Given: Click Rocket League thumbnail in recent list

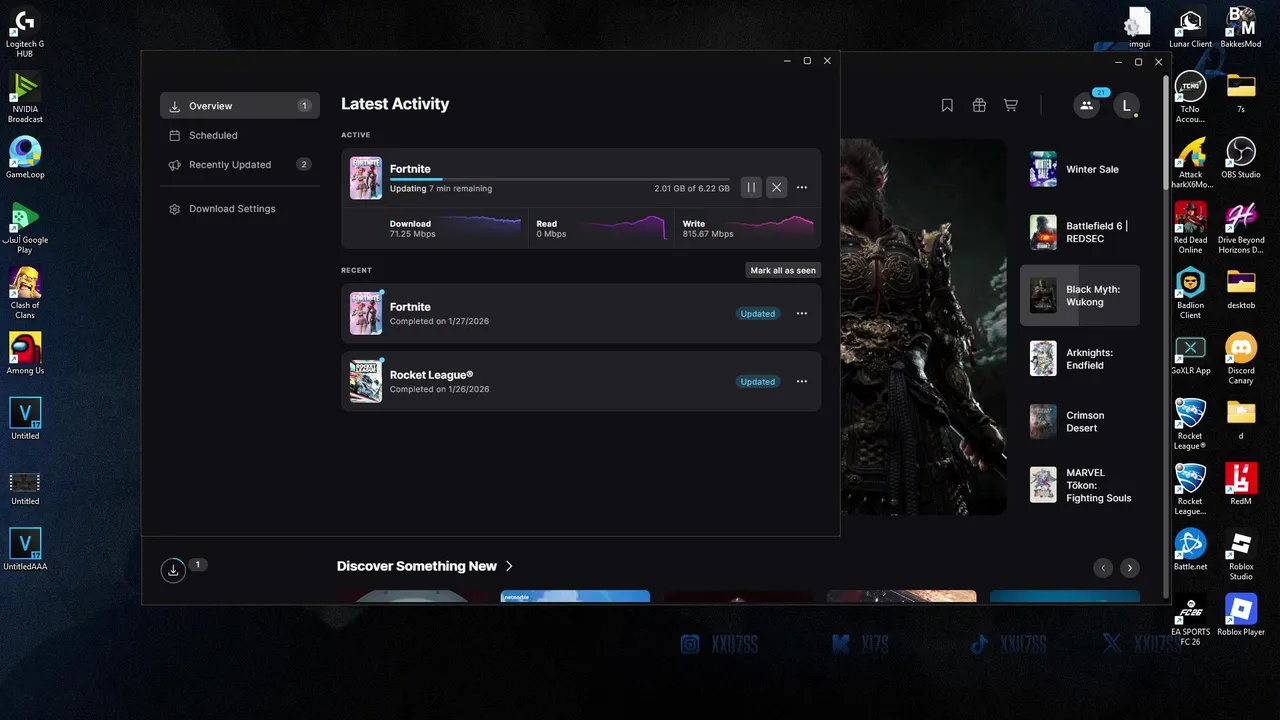Looking at the screenshot, I should (x=366, y=381).
